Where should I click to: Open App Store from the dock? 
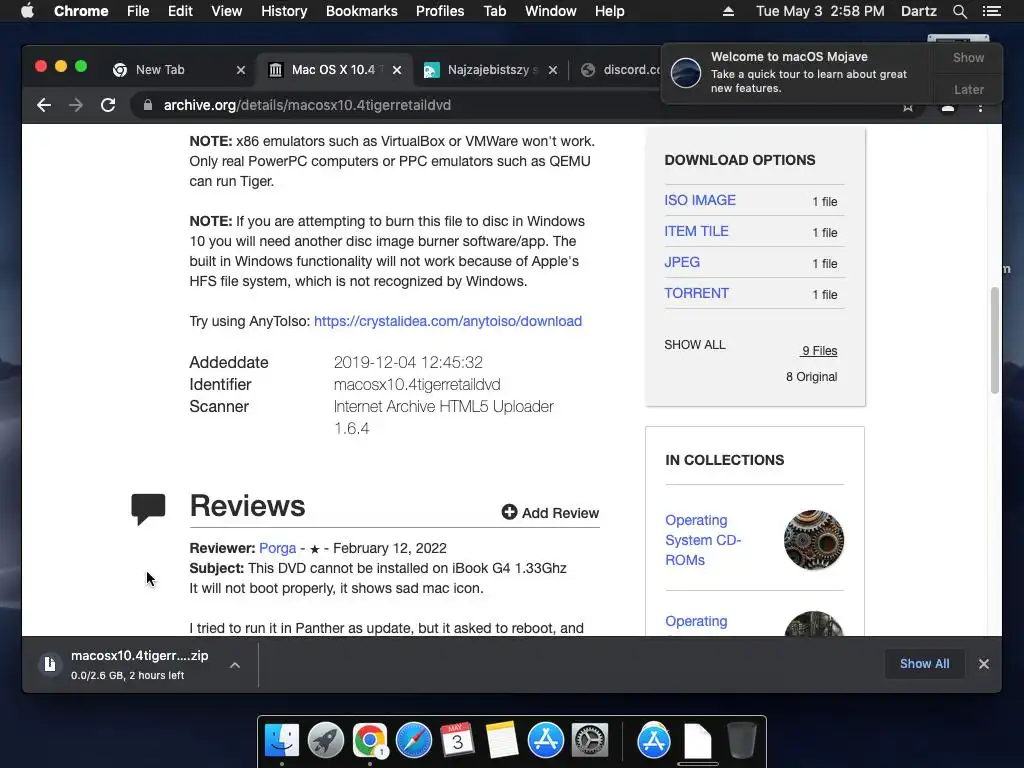[x=545, y=741]
